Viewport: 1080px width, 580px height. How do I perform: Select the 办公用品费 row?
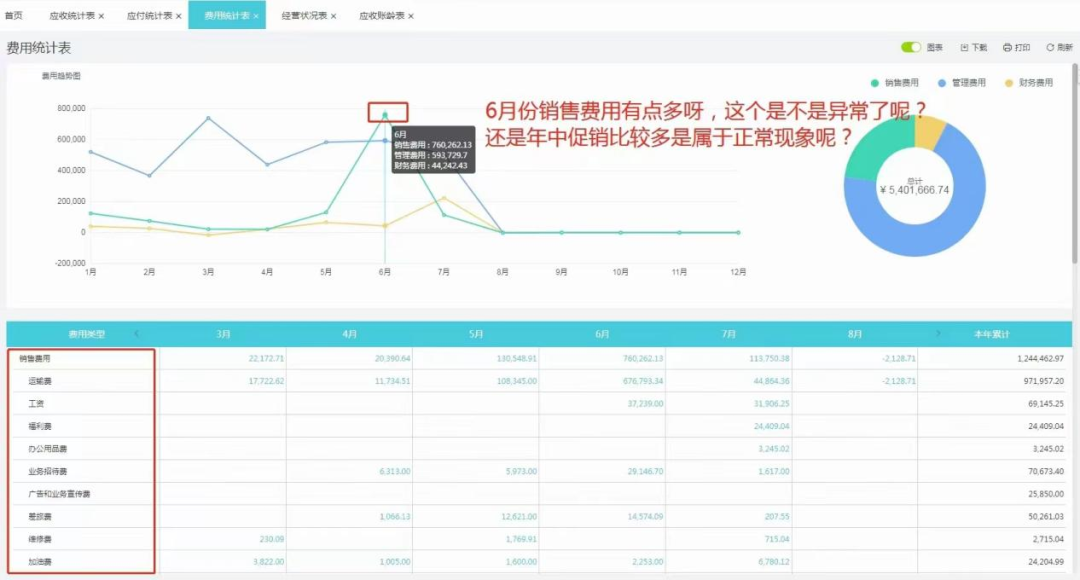539,448
